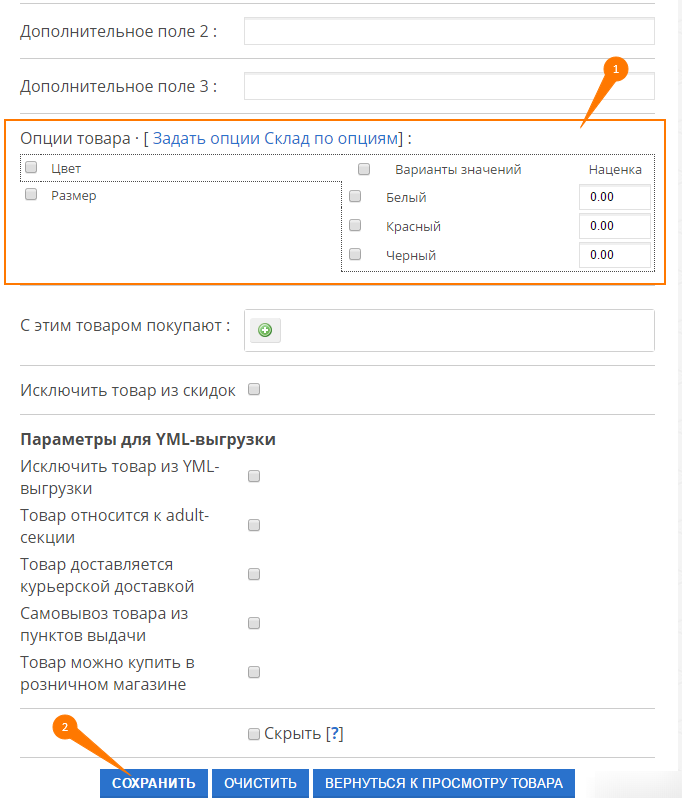Click Вернуться к просмотру товара button
The image size is (682, 798).
(x=444, y=783)
